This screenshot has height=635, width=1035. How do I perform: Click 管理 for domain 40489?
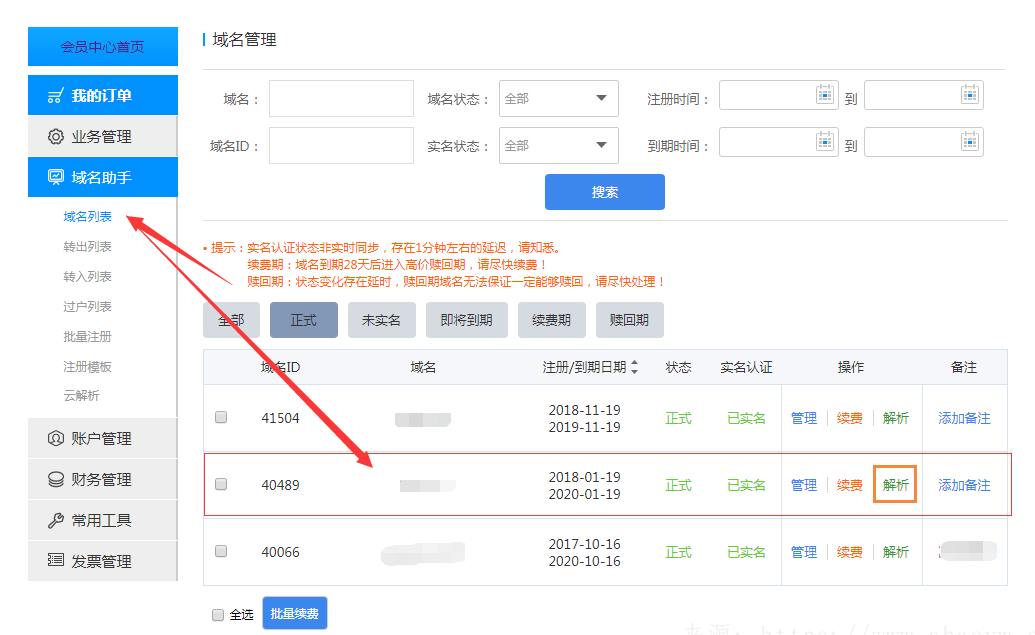tap(804, 485)
